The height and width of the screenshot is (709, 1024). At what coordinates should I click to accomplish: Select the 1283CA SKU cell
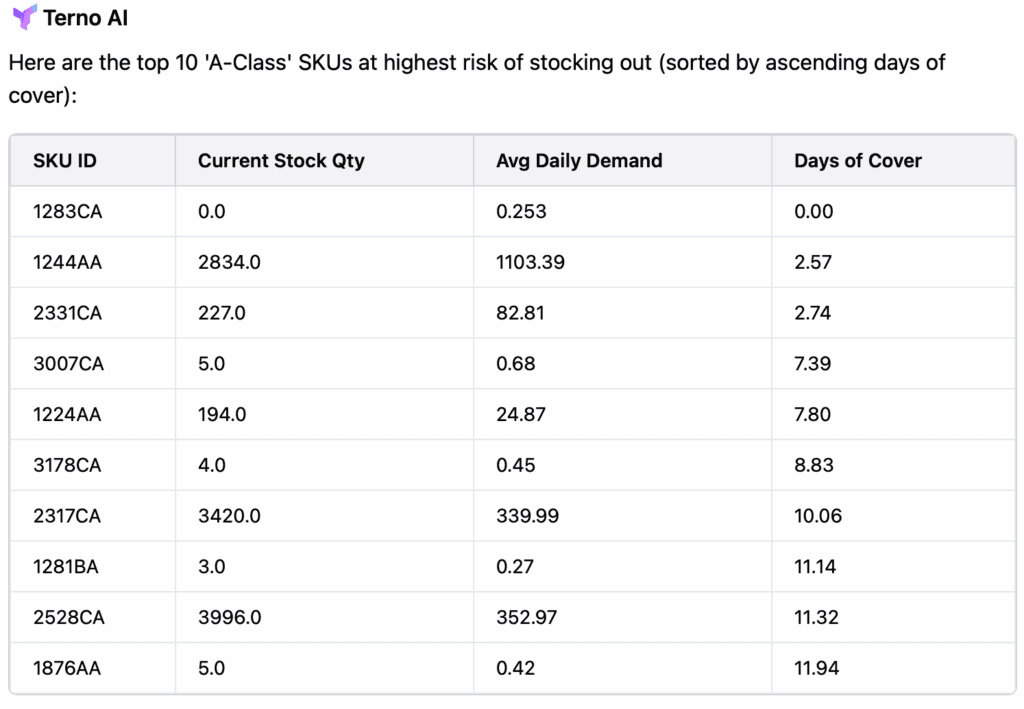67,211
